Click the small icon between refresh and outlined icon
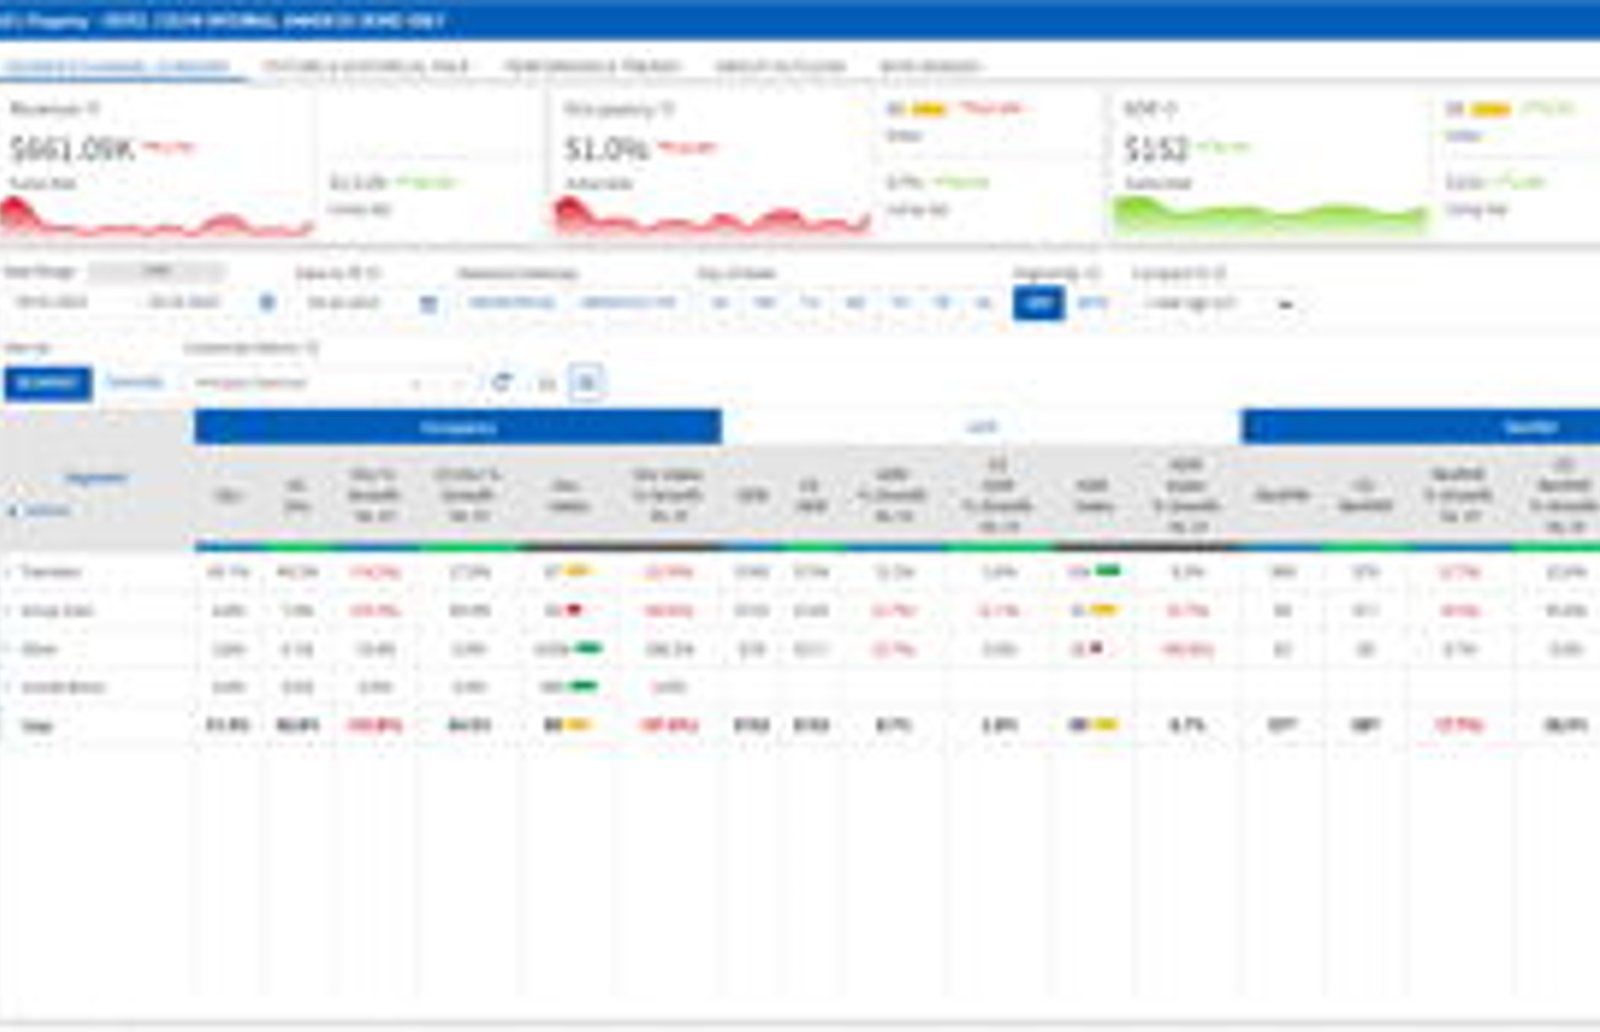This screenshot has width=1600, height=1032. coord(546,383)
